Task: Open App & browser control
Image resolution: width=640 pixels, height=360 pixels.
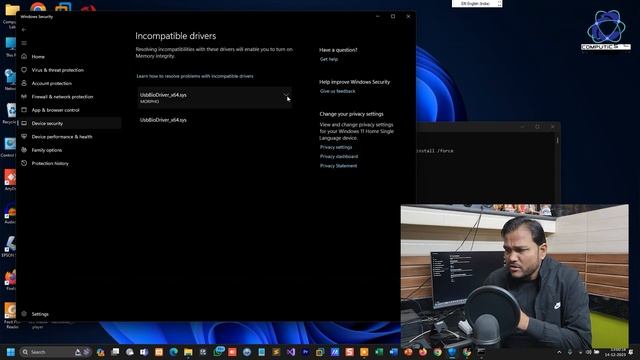Action: point(56,110)
